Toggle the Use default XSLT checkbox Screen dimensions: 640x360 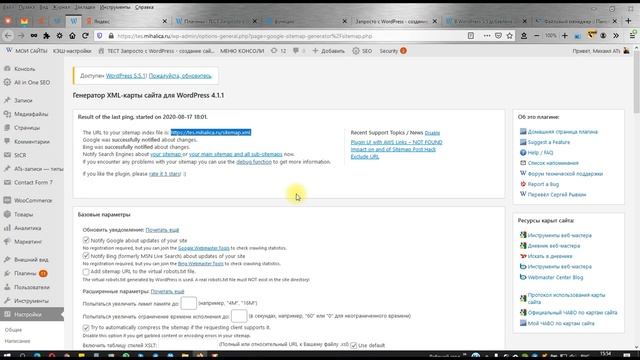[353, 345]
